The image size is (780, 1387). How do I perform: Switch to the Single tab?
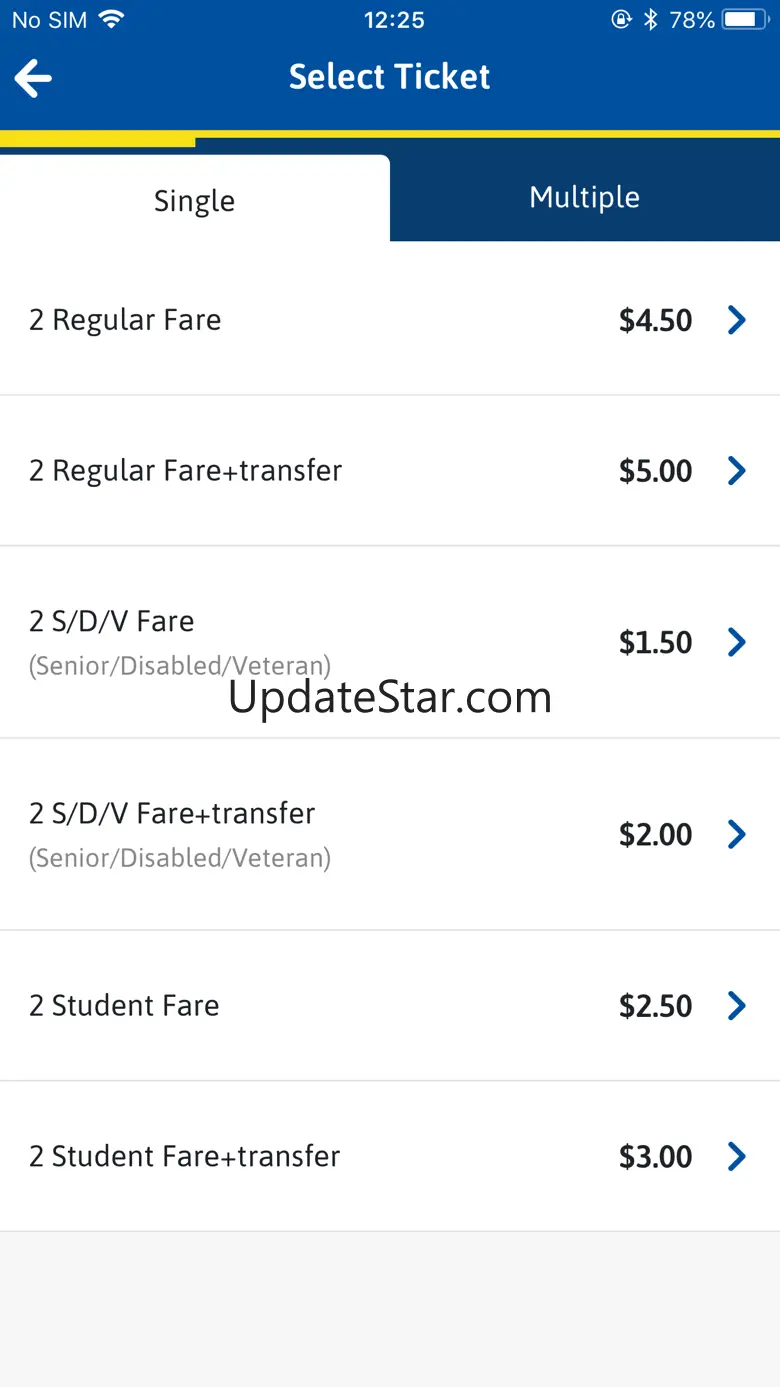[x=194, y=200]
